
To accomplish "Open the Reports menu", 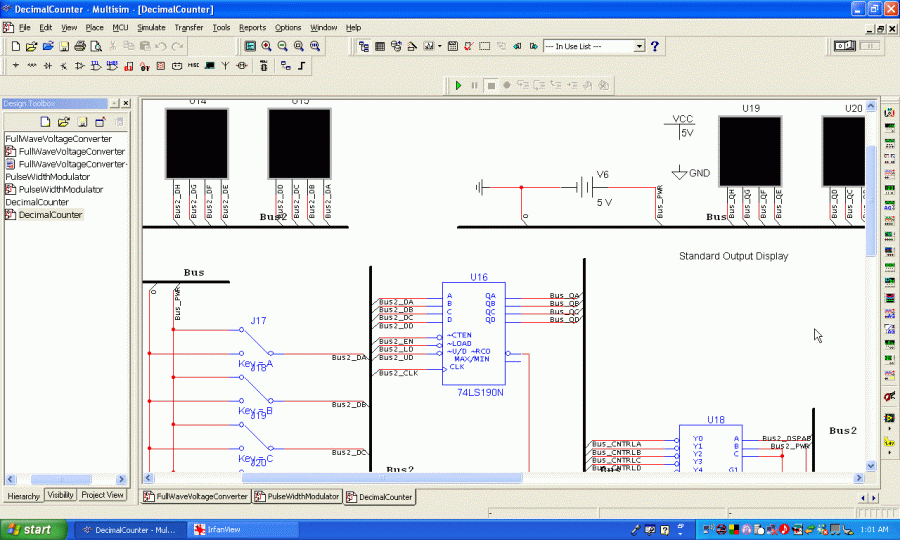I will (x=253, y=28).
